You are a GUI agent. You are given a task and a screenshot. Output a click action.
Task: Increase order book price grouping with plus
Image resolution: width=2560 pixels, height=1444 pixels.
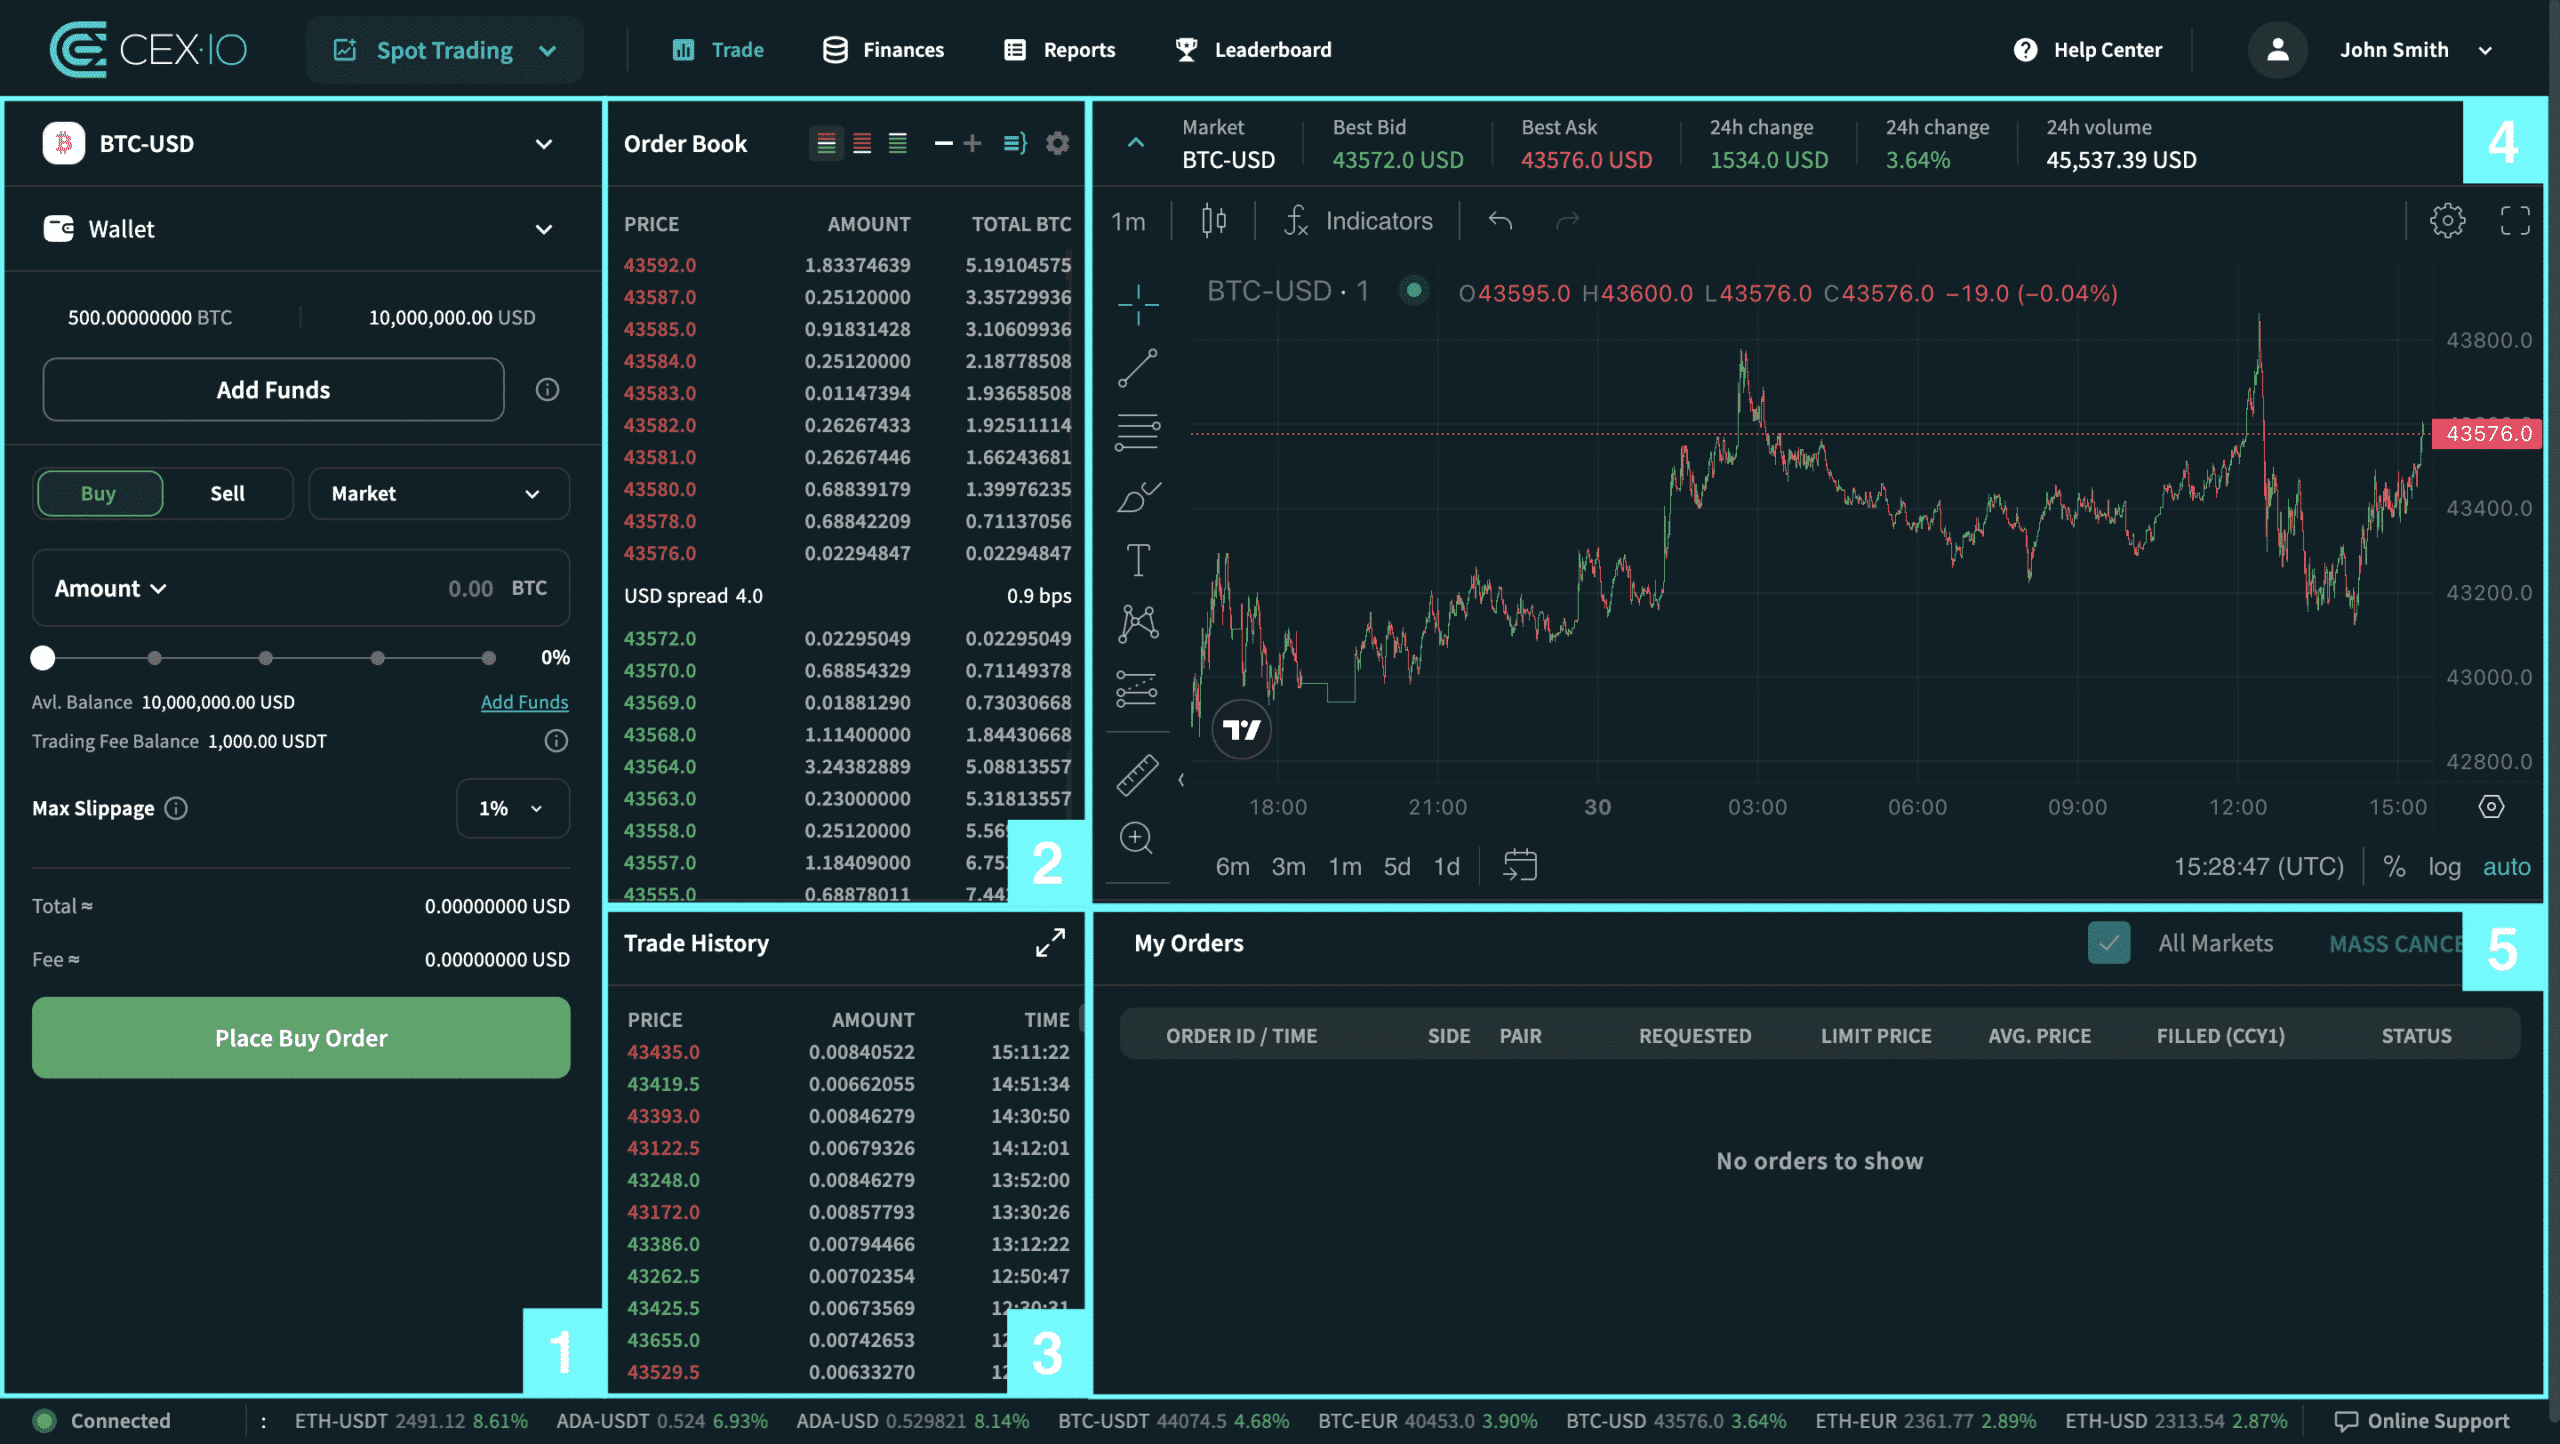click(972, 143)
